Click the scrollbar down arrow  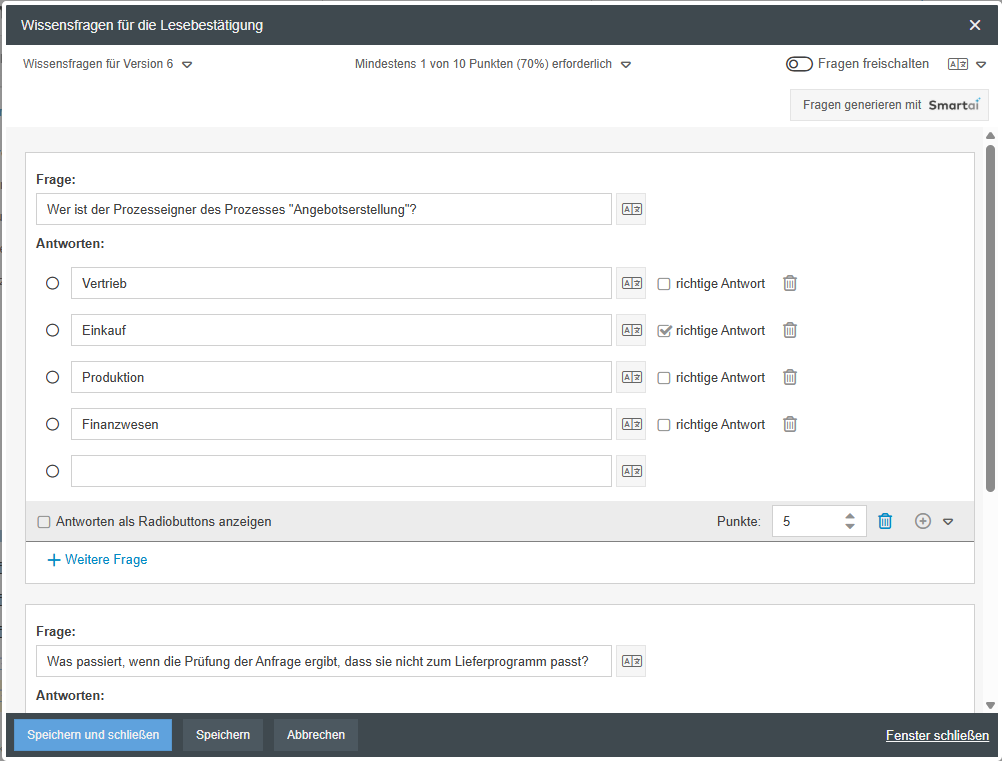(990, 705)
